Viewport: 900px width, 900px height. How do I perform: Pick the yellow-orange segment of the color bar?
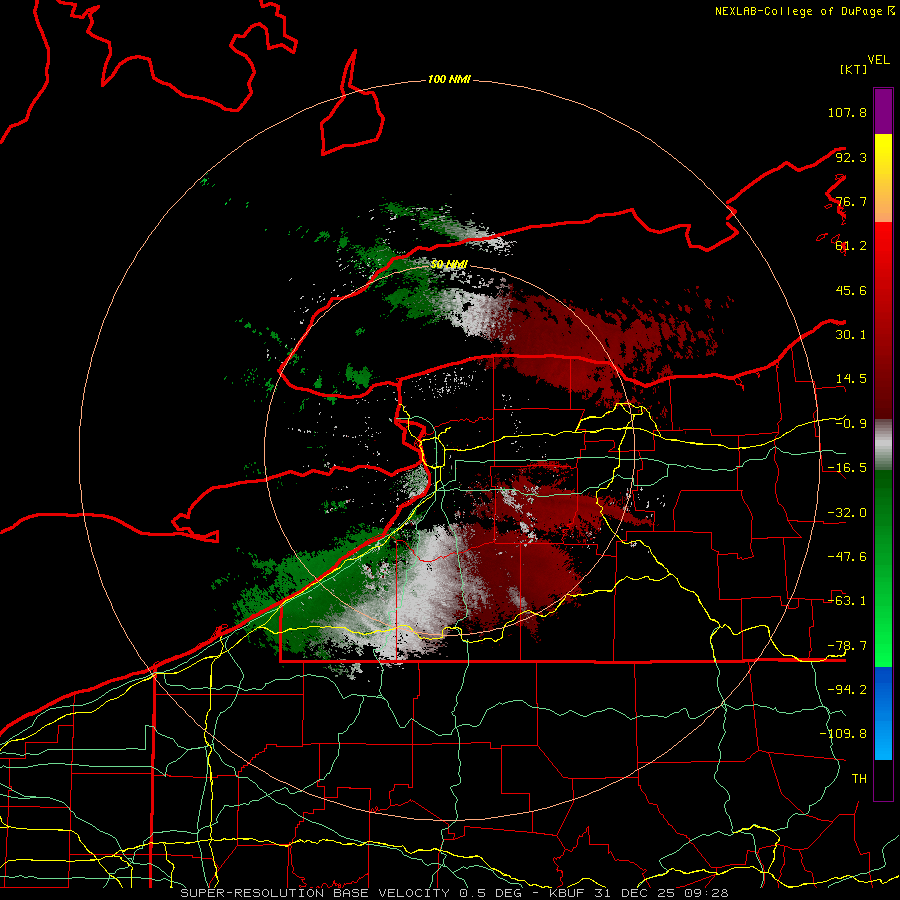pos(883,178)
